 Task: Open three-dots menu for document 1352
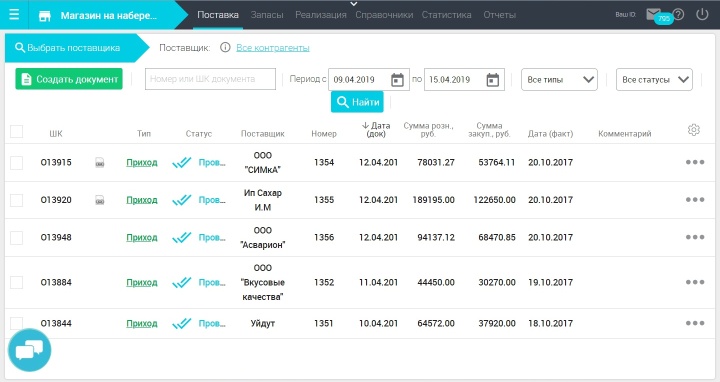click(695, 282)
